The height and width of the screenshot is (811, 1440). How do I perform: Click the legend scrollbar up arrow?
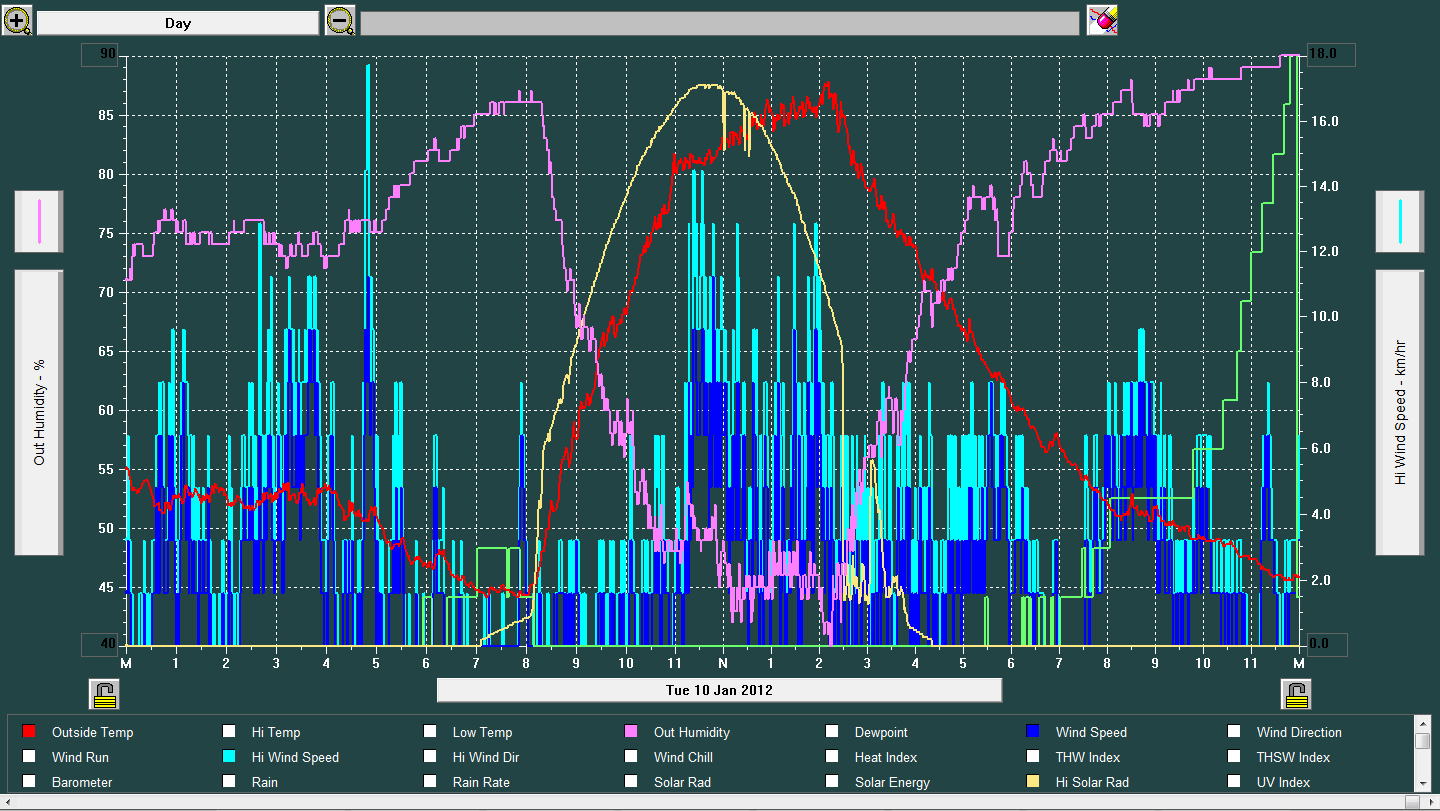tap(1422, 723)
